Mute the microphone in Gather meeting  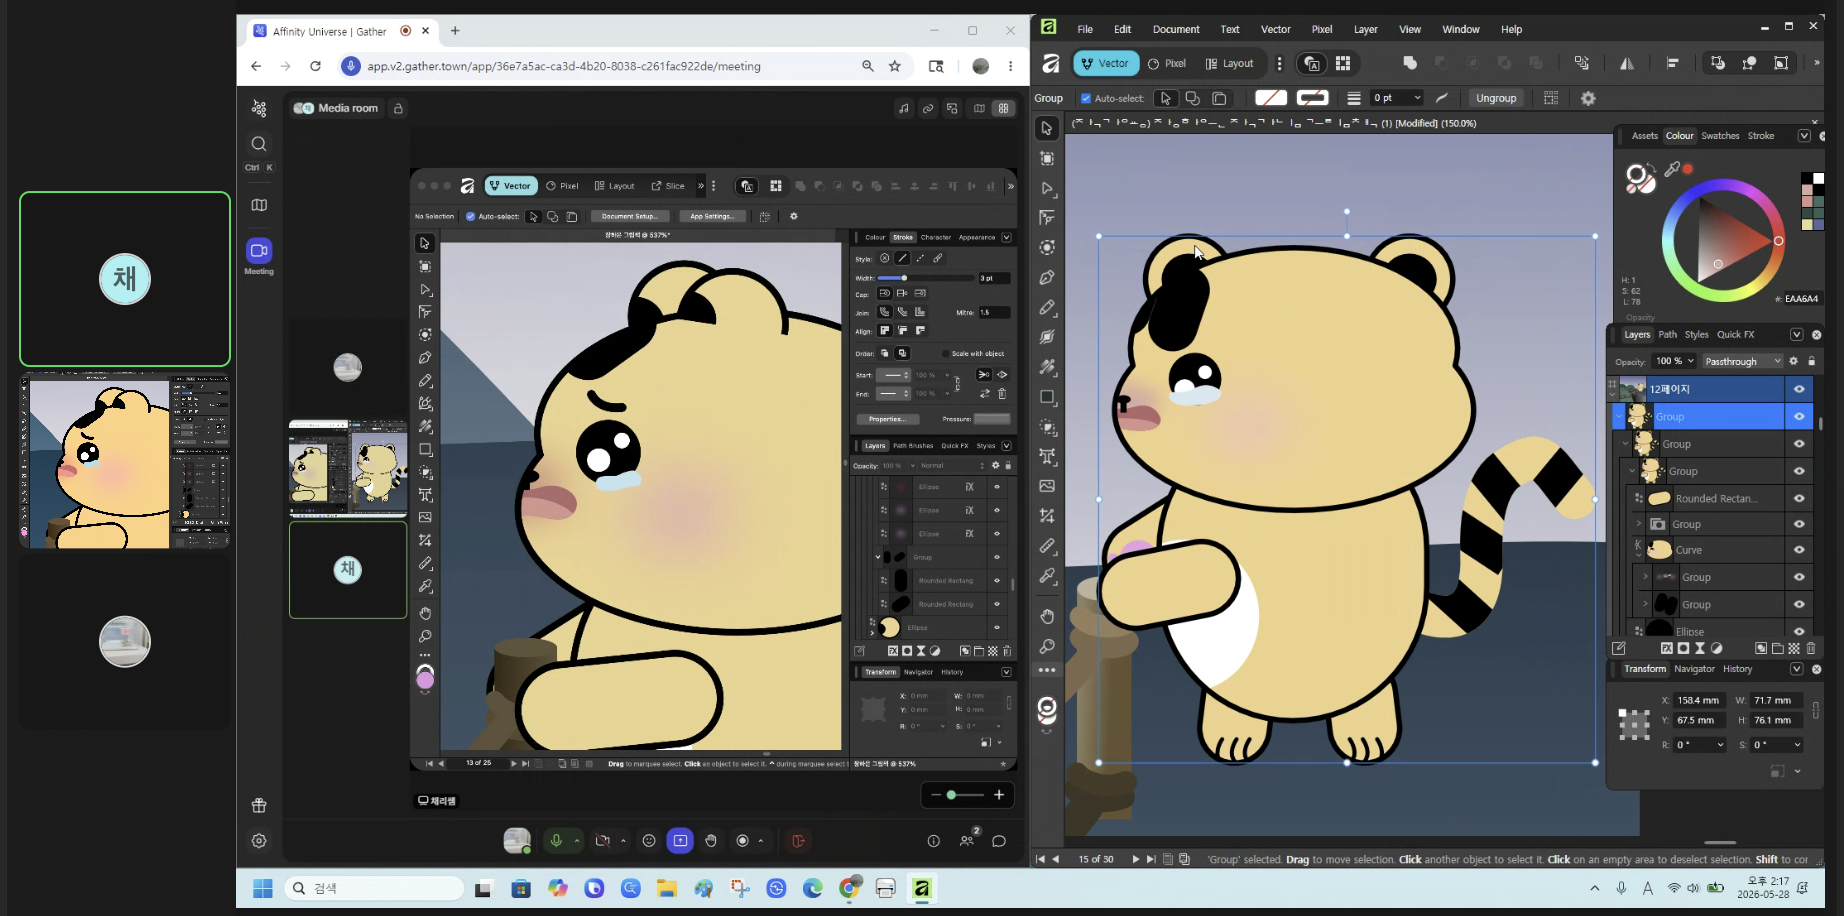(556, 841)
